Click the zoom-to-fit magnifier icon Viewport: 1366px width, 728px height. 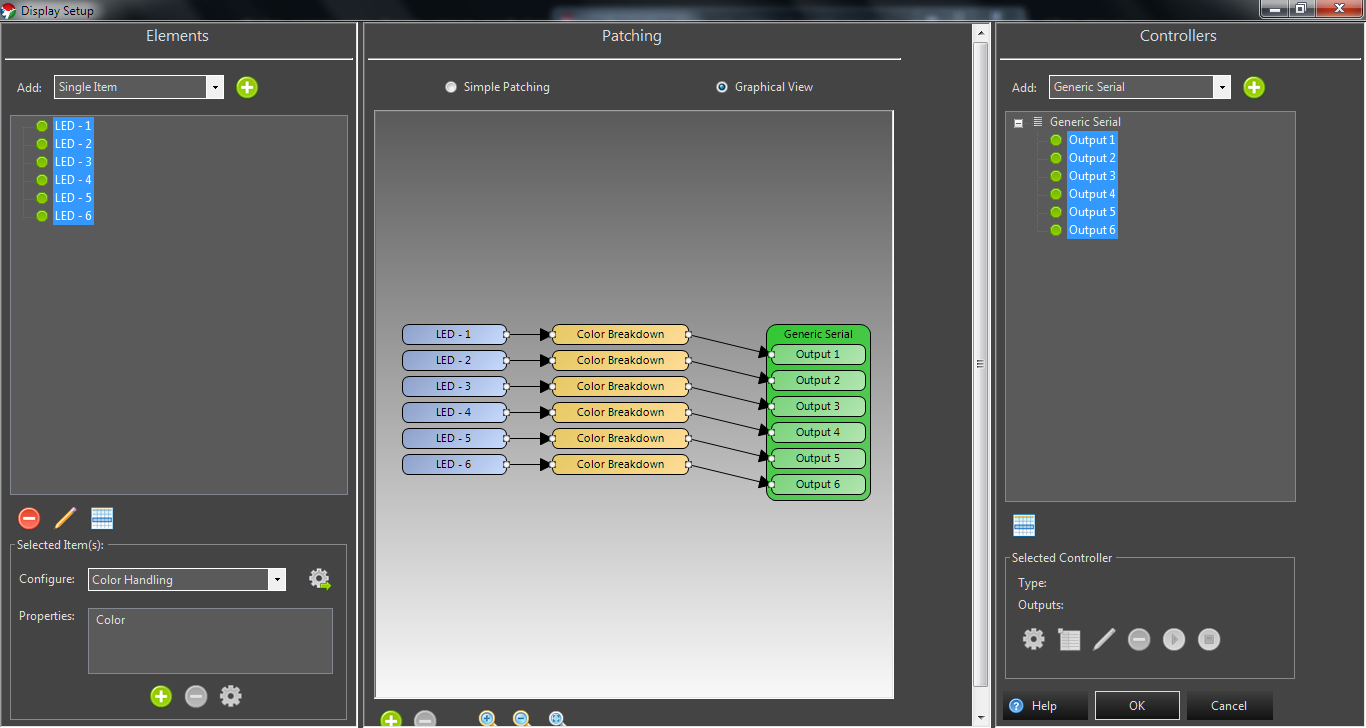(x=558, y=719)
